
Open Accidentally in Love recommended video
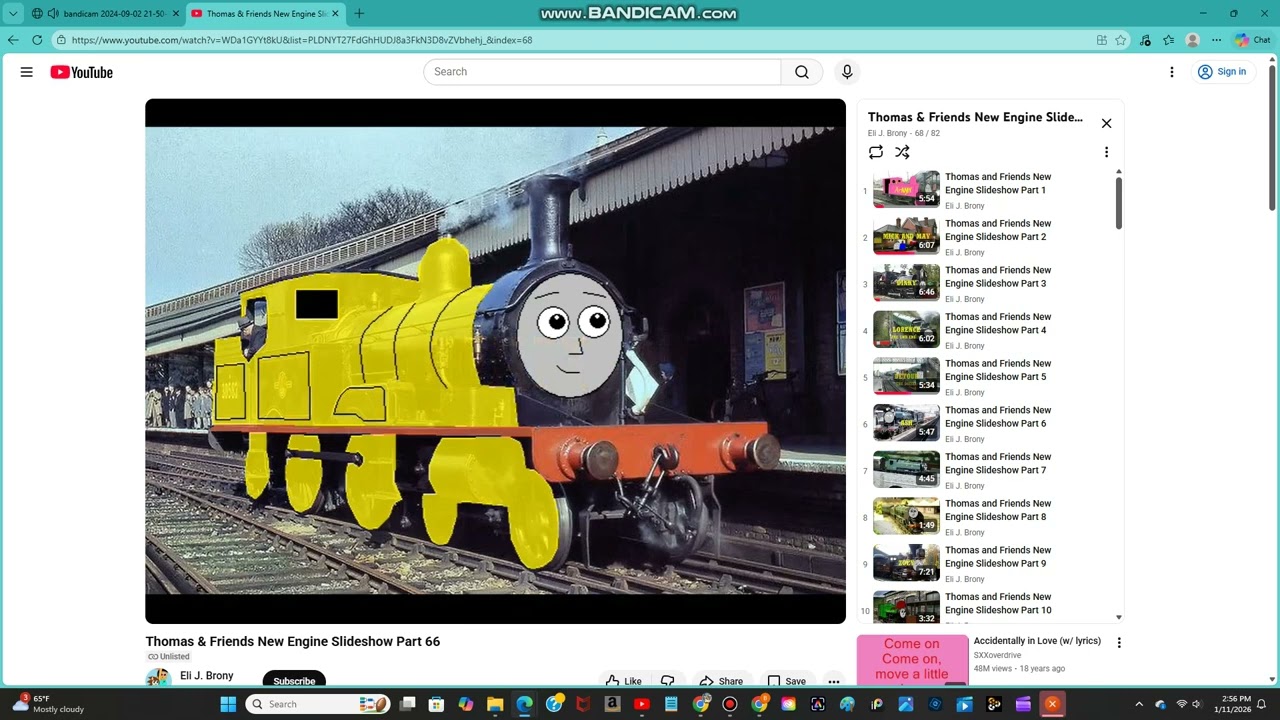pos(1037,641)
